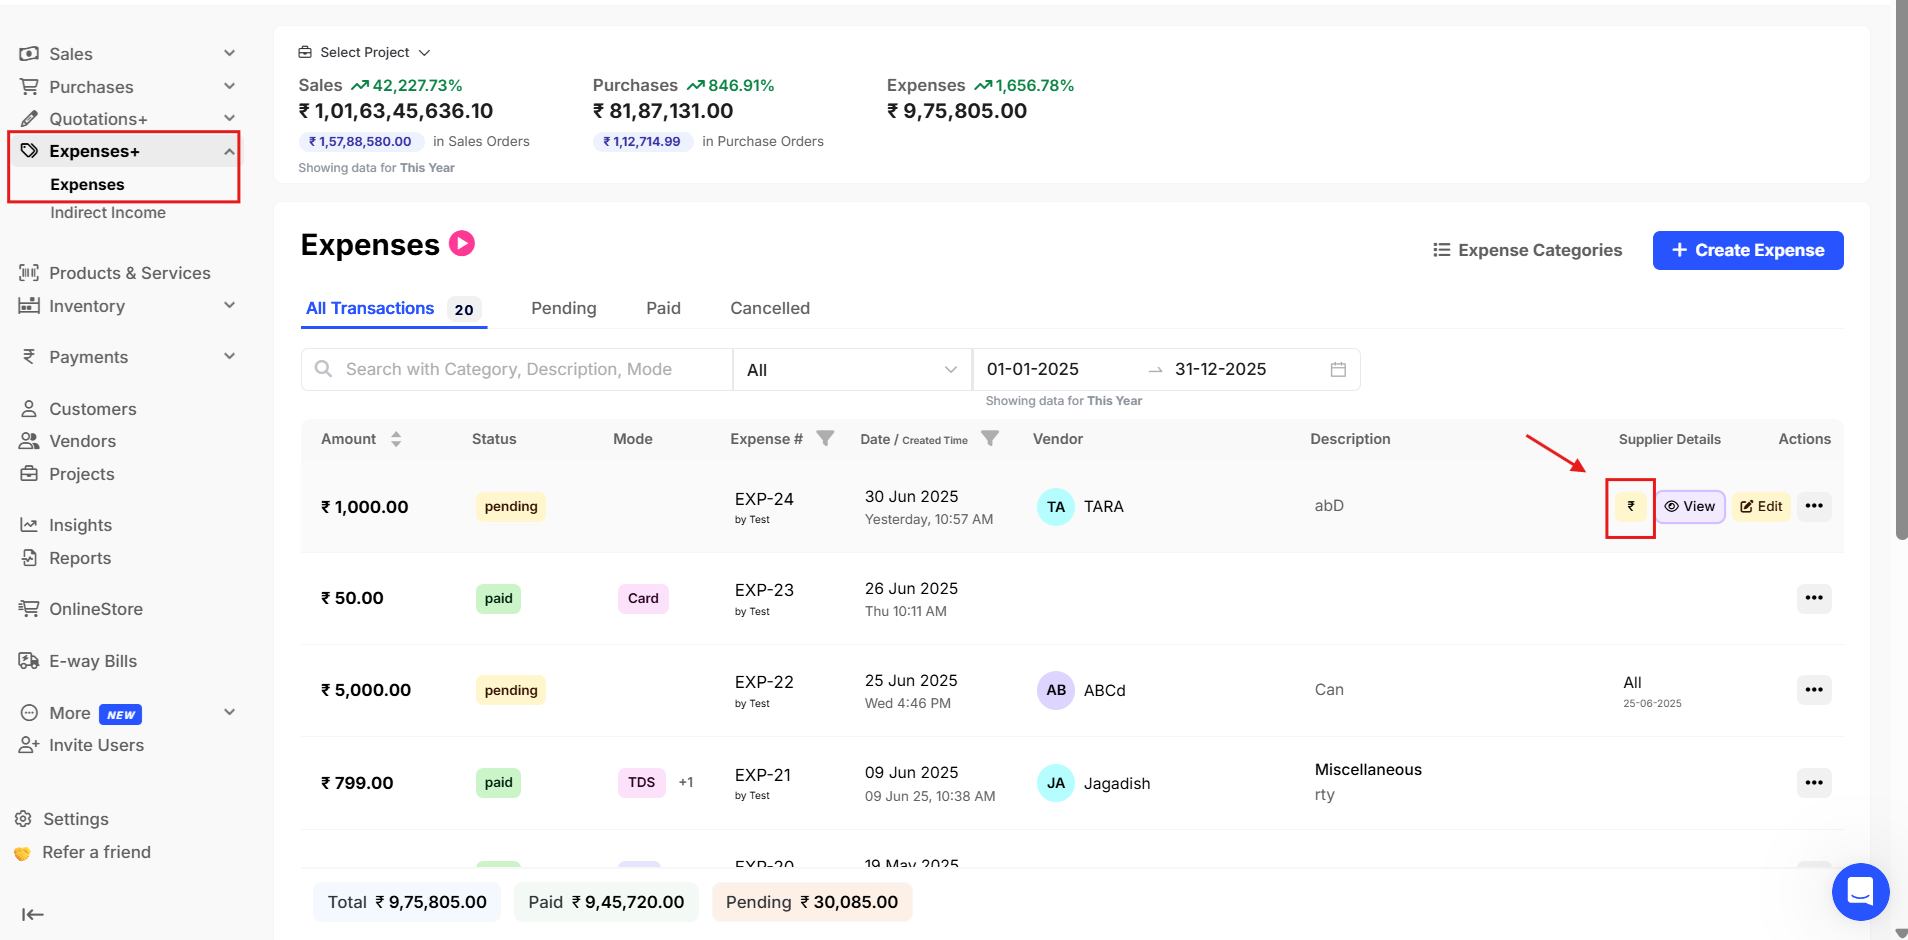The height and width of the screenshot is (940, 1908).
Task: Collapse the sidebar using the arrow icon
Action: coord(32,914)
